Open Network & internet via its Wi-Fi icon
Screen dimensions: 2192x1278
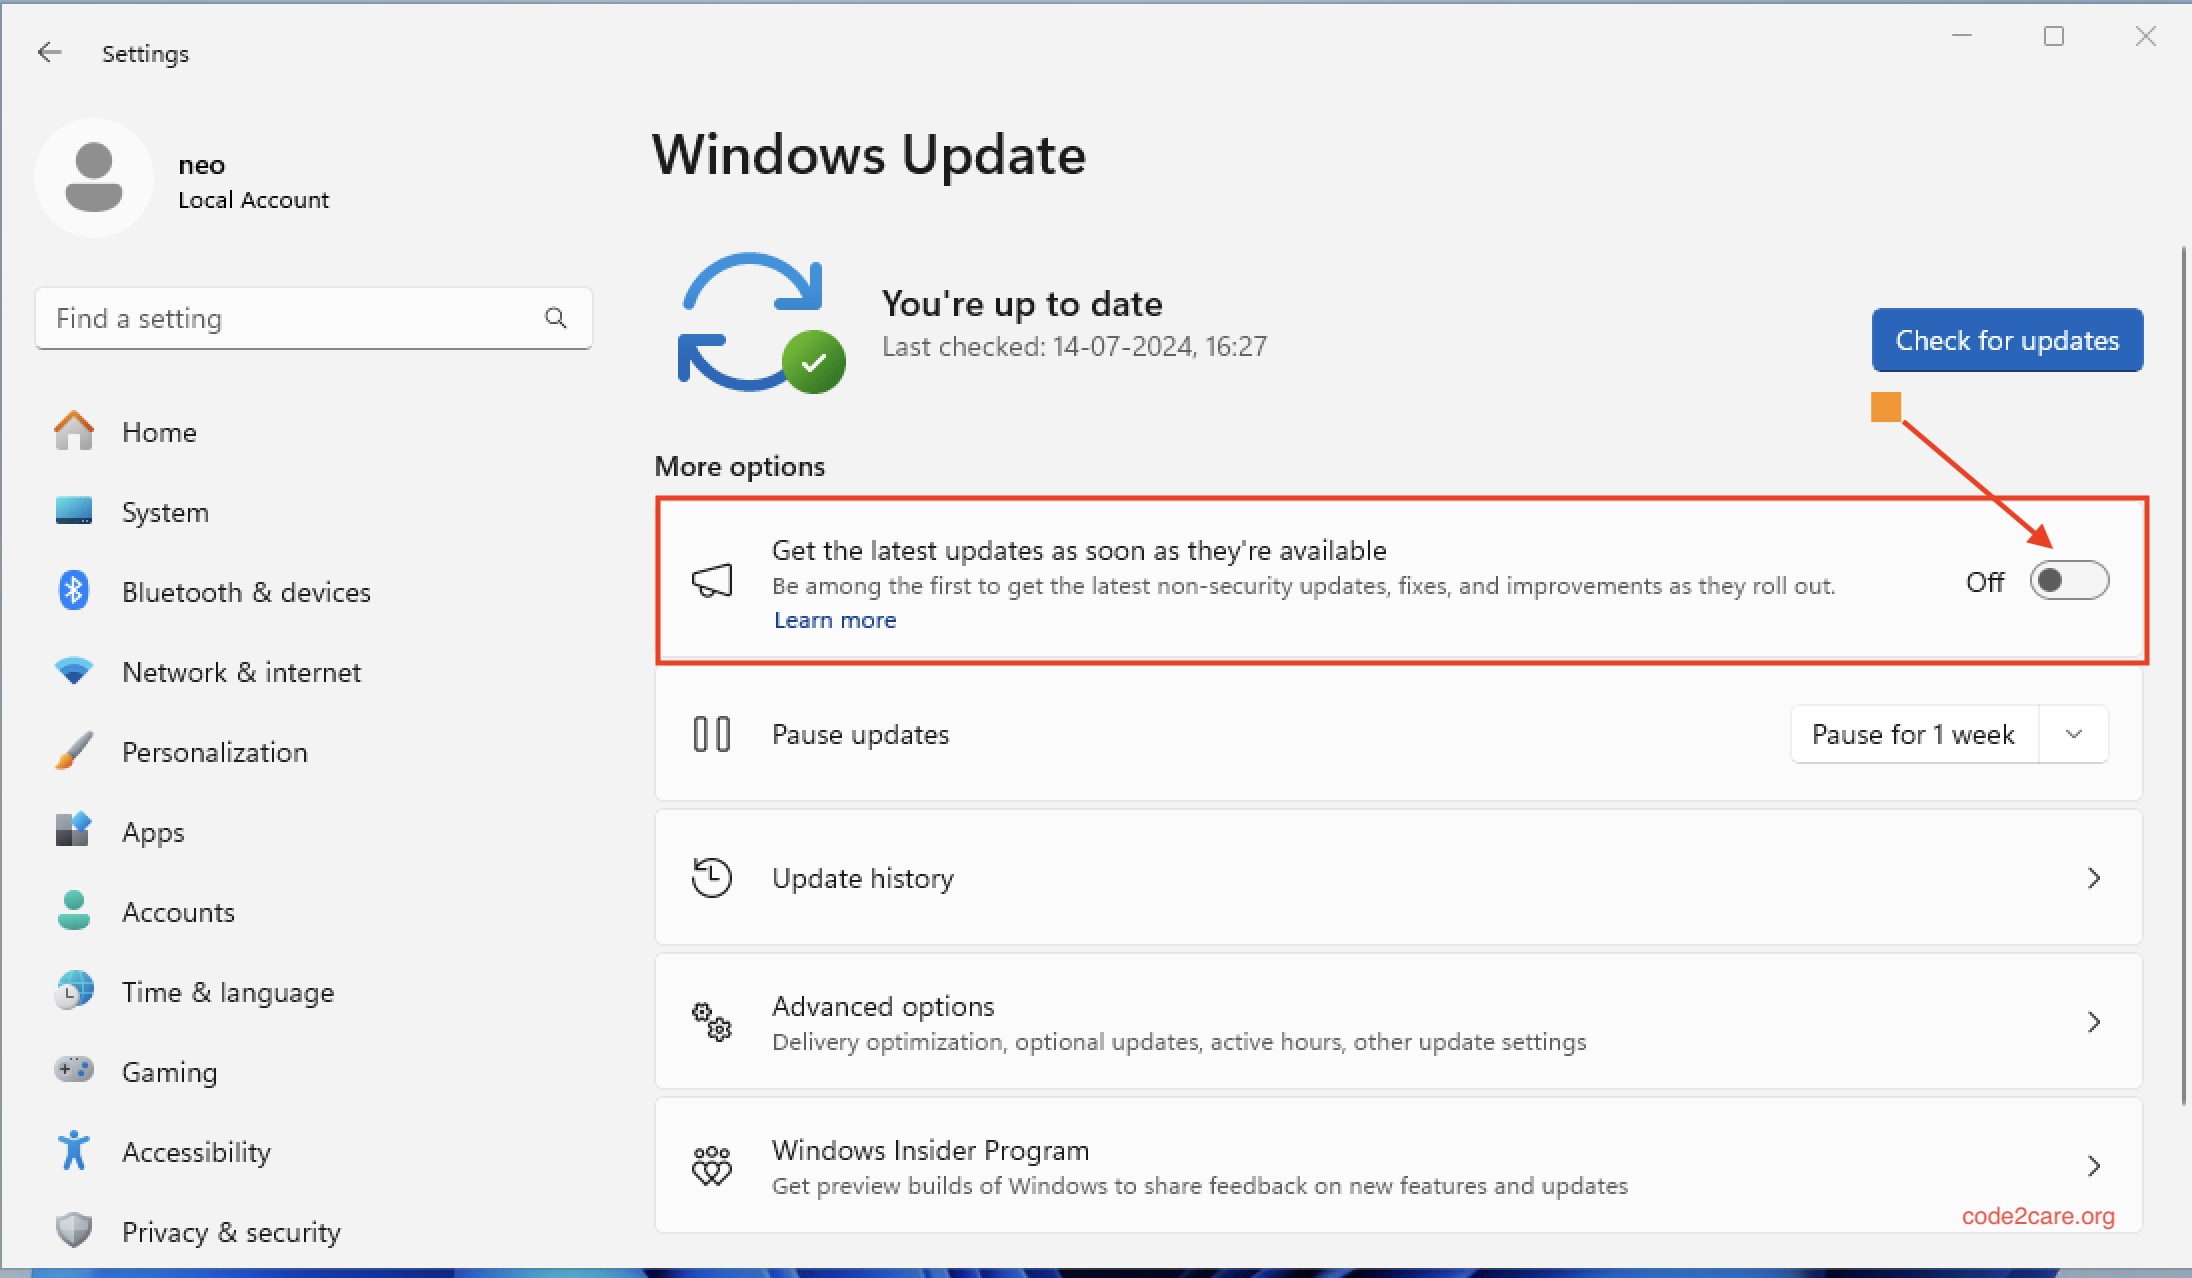point(73,671)
